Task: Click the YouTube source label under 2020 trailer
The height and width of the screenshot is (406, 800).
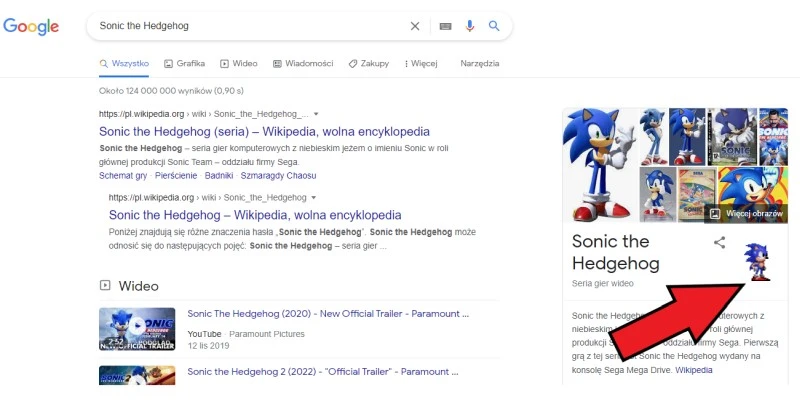Action: (x=204, y=334)
